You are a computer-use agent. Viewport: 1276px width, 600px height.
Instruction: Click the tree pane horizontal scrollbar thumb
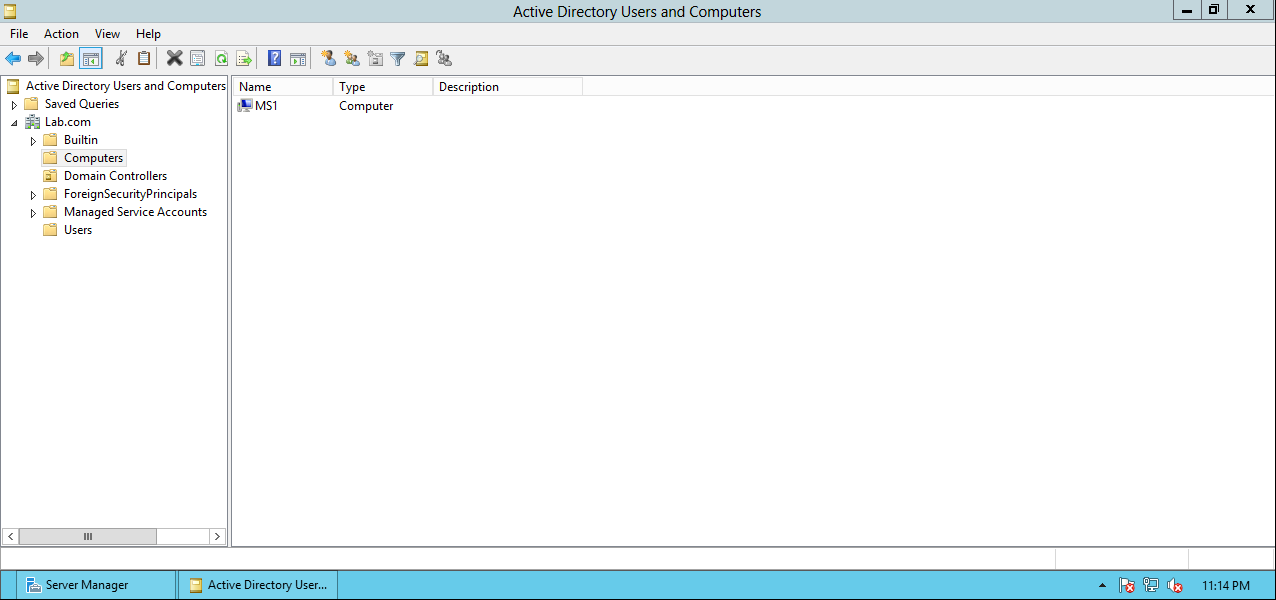point(88,537)
